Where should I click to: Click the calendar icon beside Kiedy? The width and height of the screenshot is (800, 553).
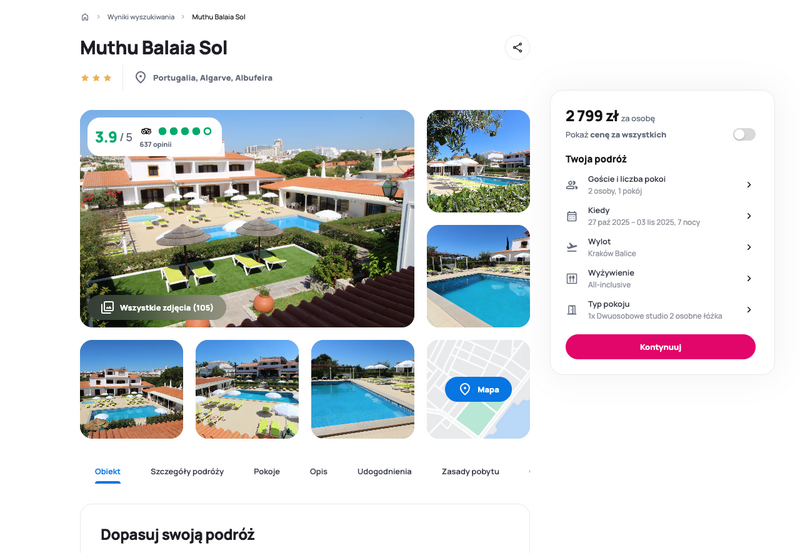click(572, 216)
